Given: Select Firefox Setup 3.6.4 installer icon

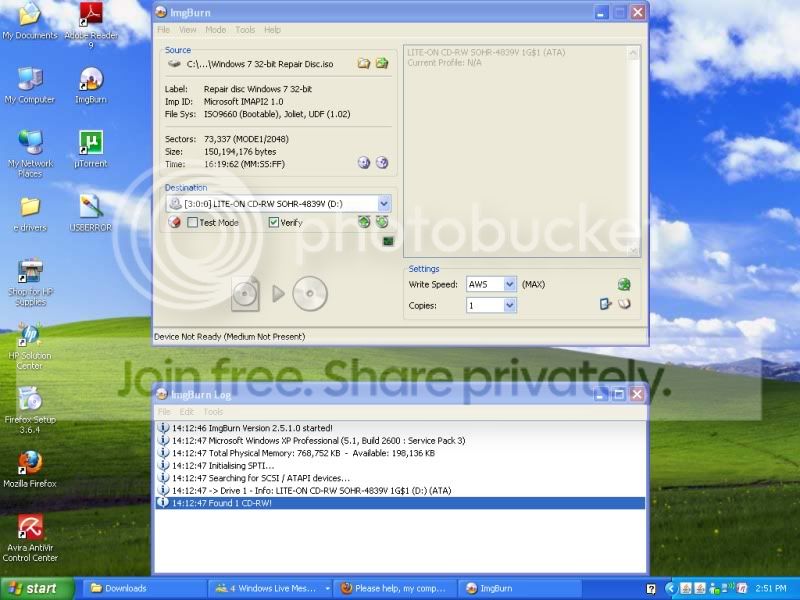Looking at the screenshot, I should pyautogui.click(x=30, y=411).
